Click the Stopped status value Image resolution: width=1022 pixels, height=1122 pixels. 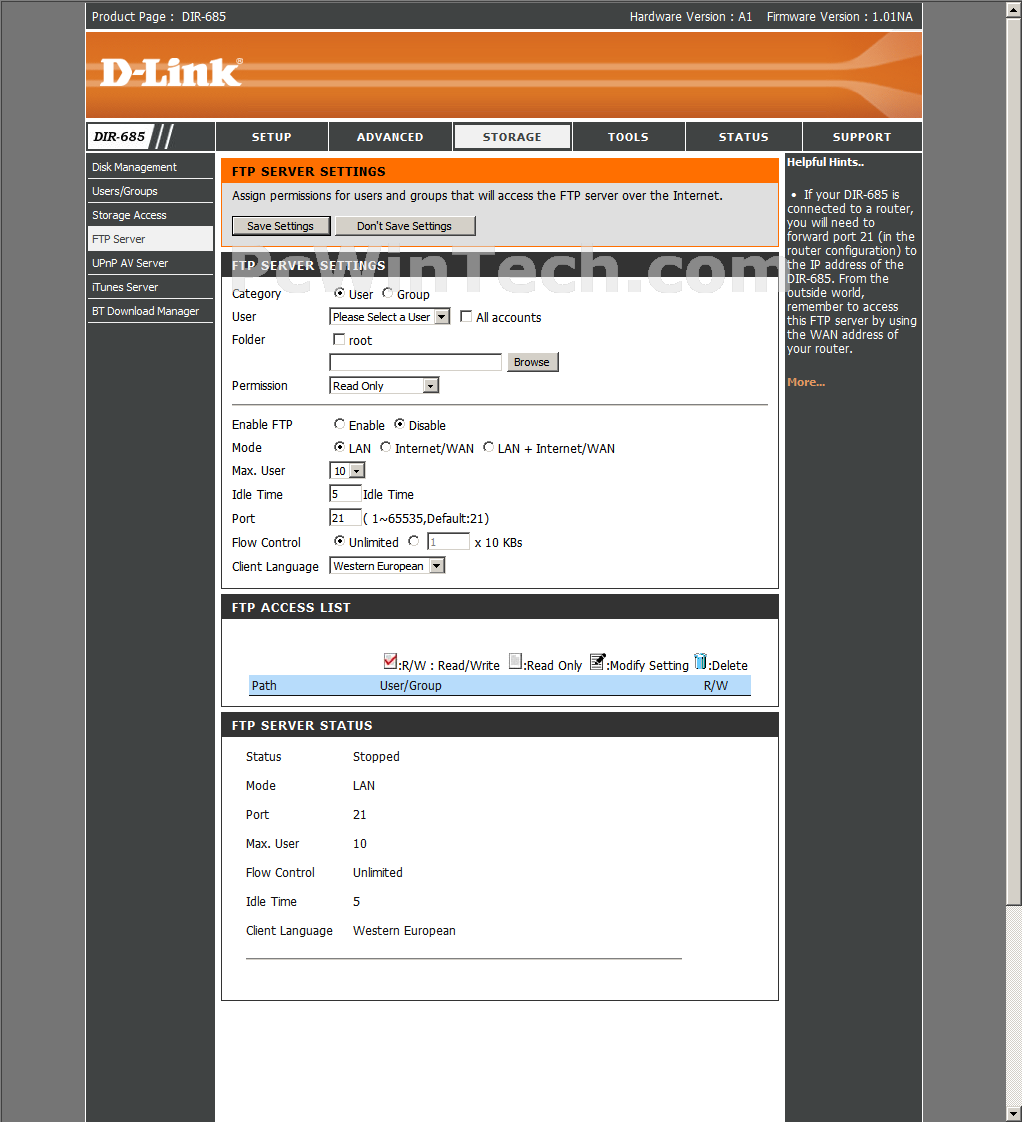pyautogui.click(x=376, y=756)
